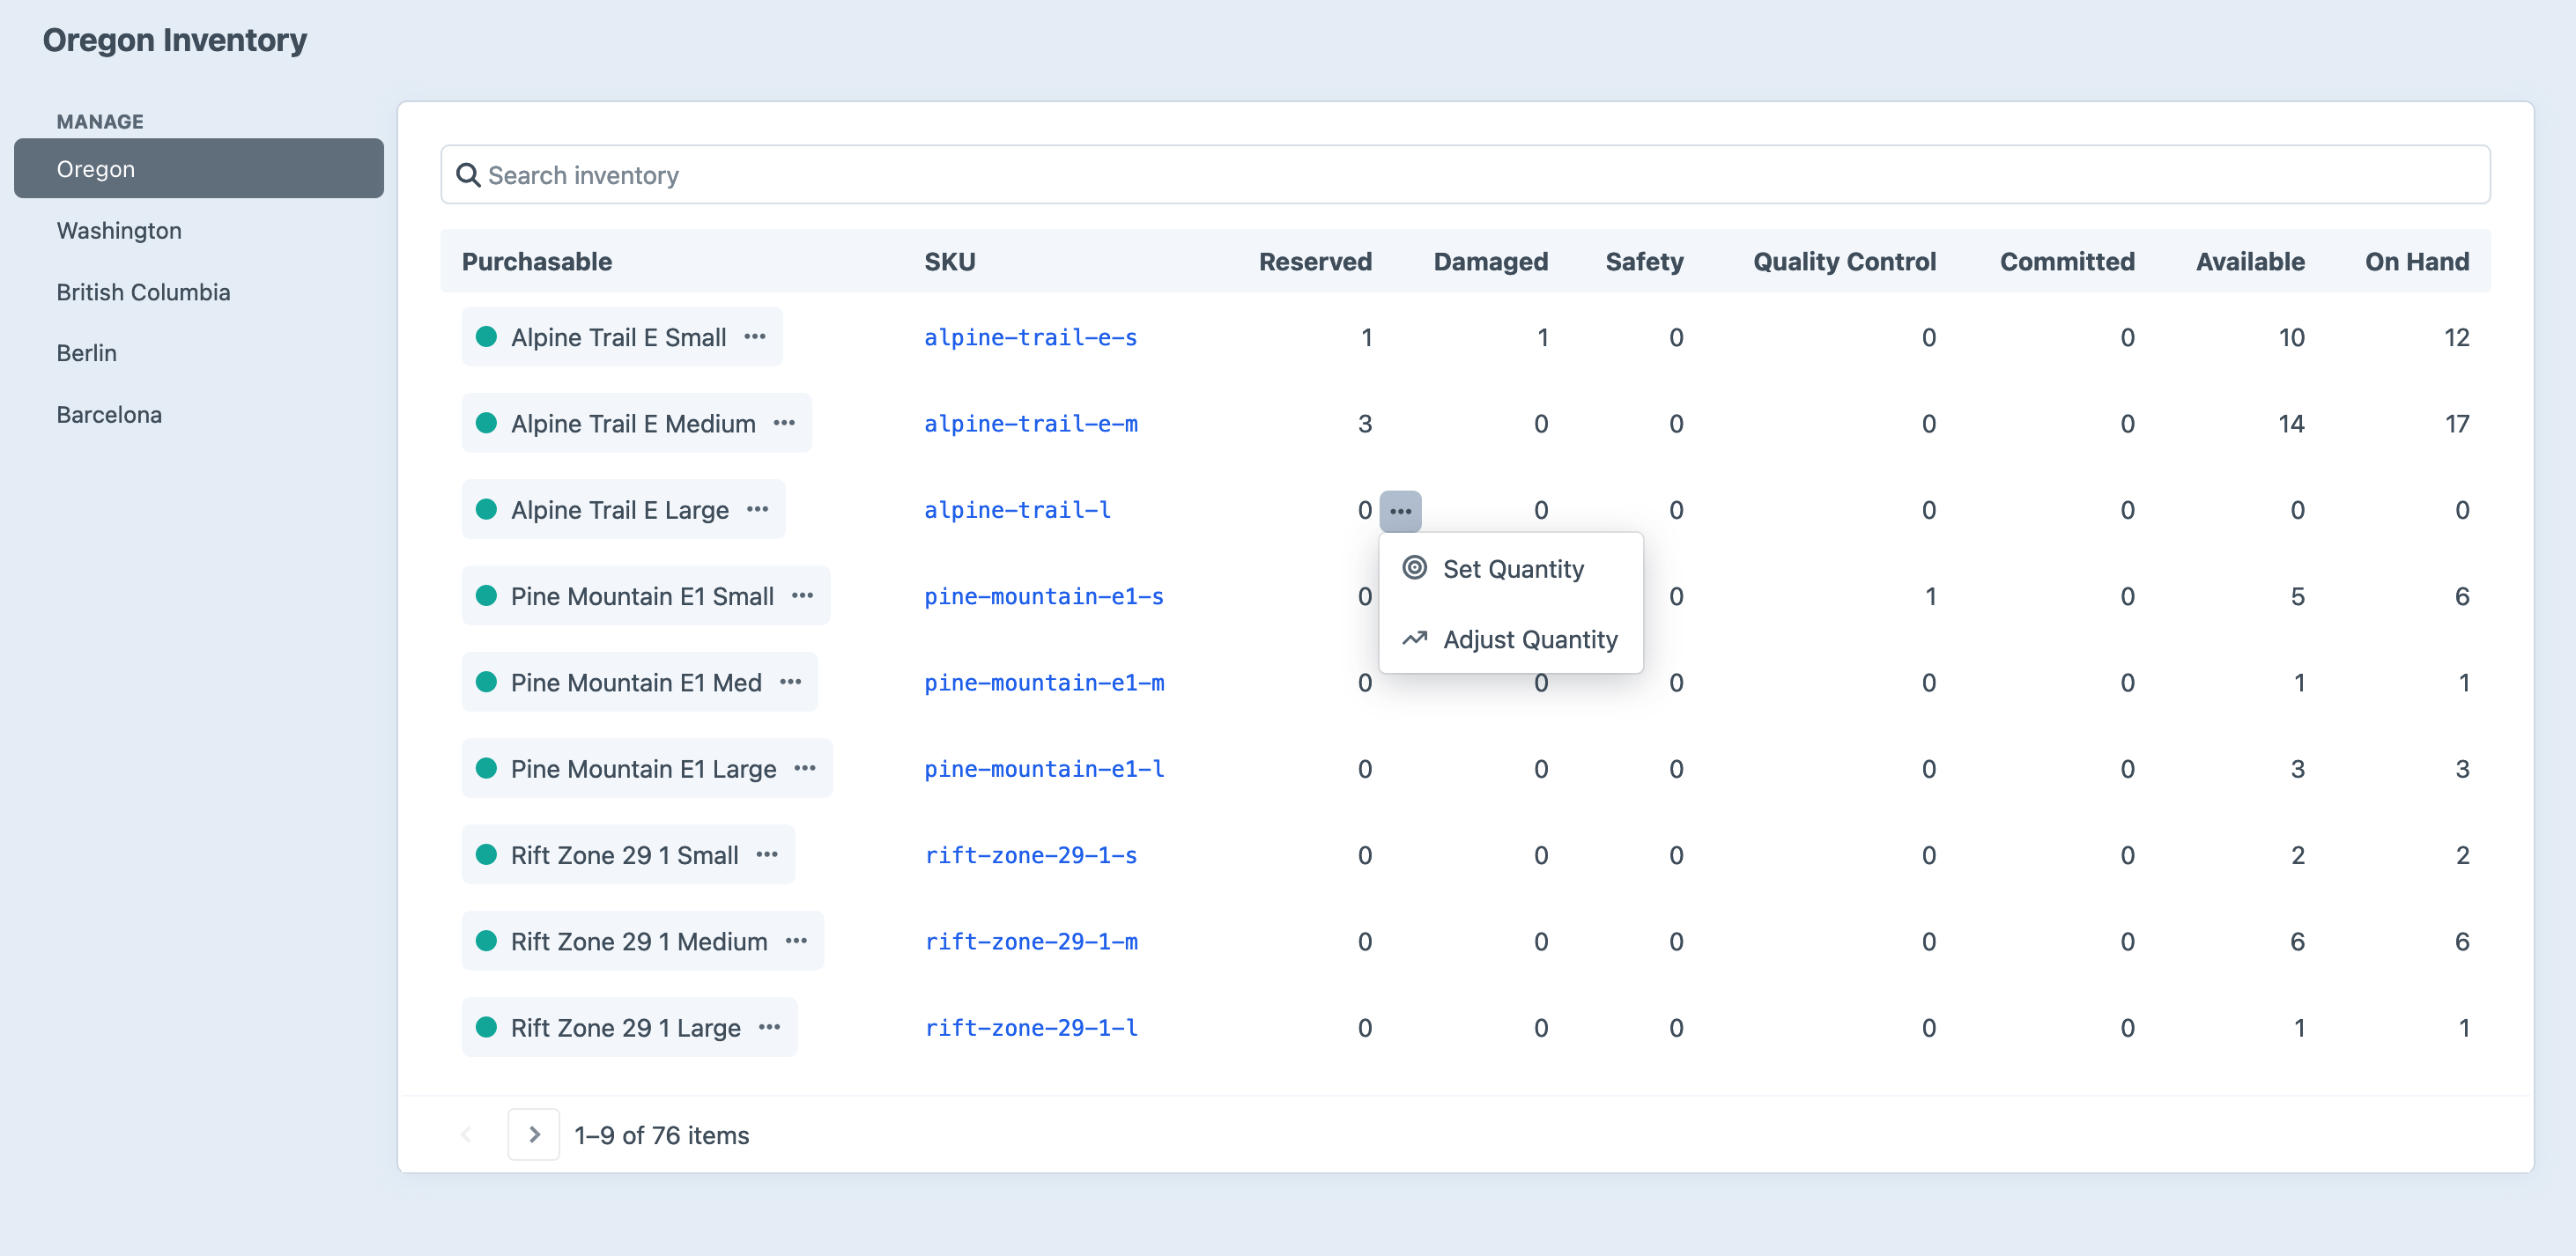Open ellipsis menu for Pine Mountain E1 Med
This screenshot has height=1256, width=2576.
pyautogui.click(x=790, y=682)
